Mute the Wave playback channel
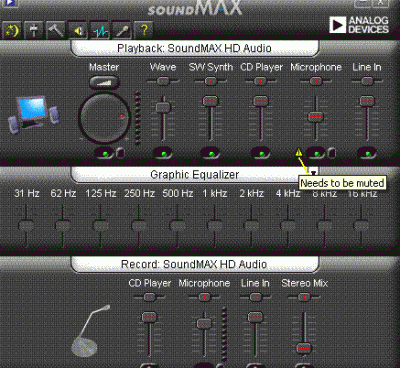Viewport: 400px width, 368px height. pos(163,154)
